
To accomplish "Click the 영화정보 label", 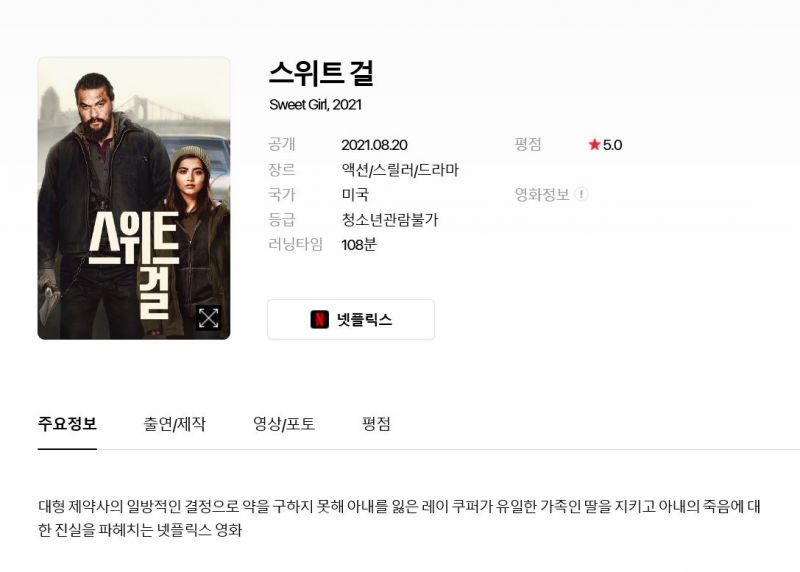I will coord(542,194).
